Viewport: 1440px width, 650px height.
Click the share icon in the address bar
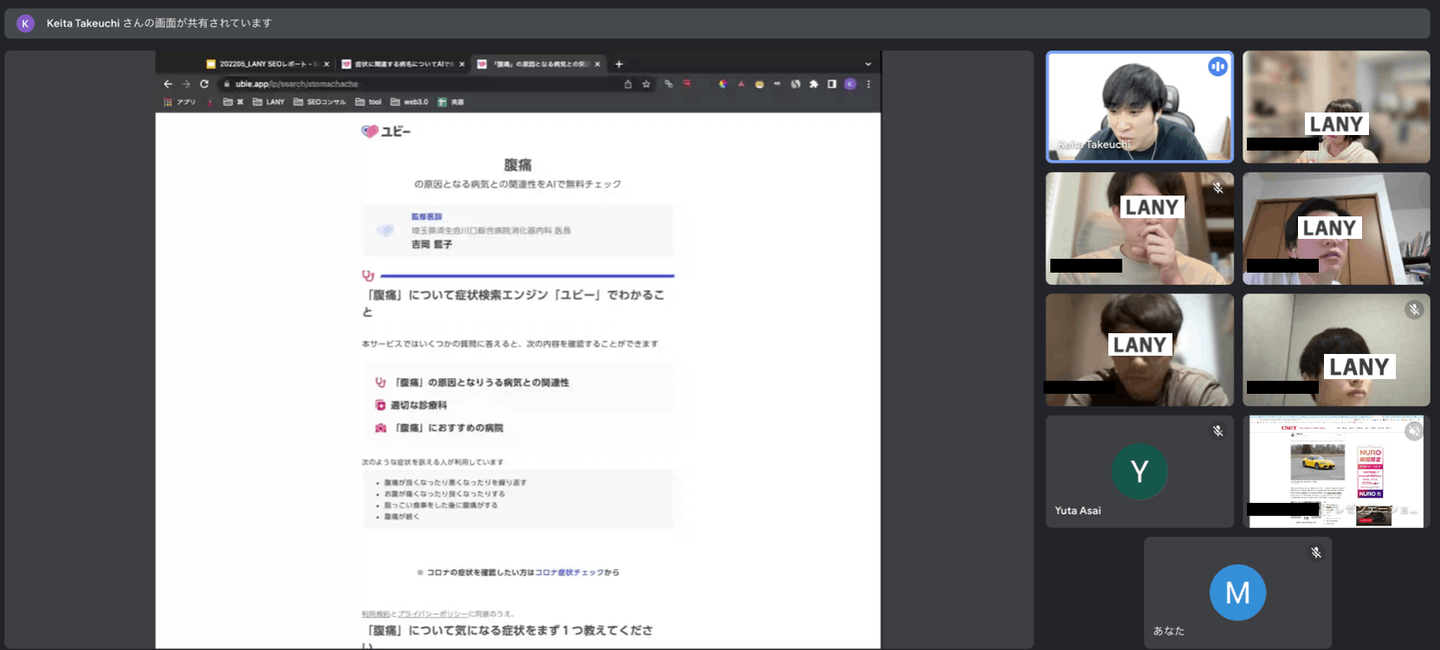point(628,84)
